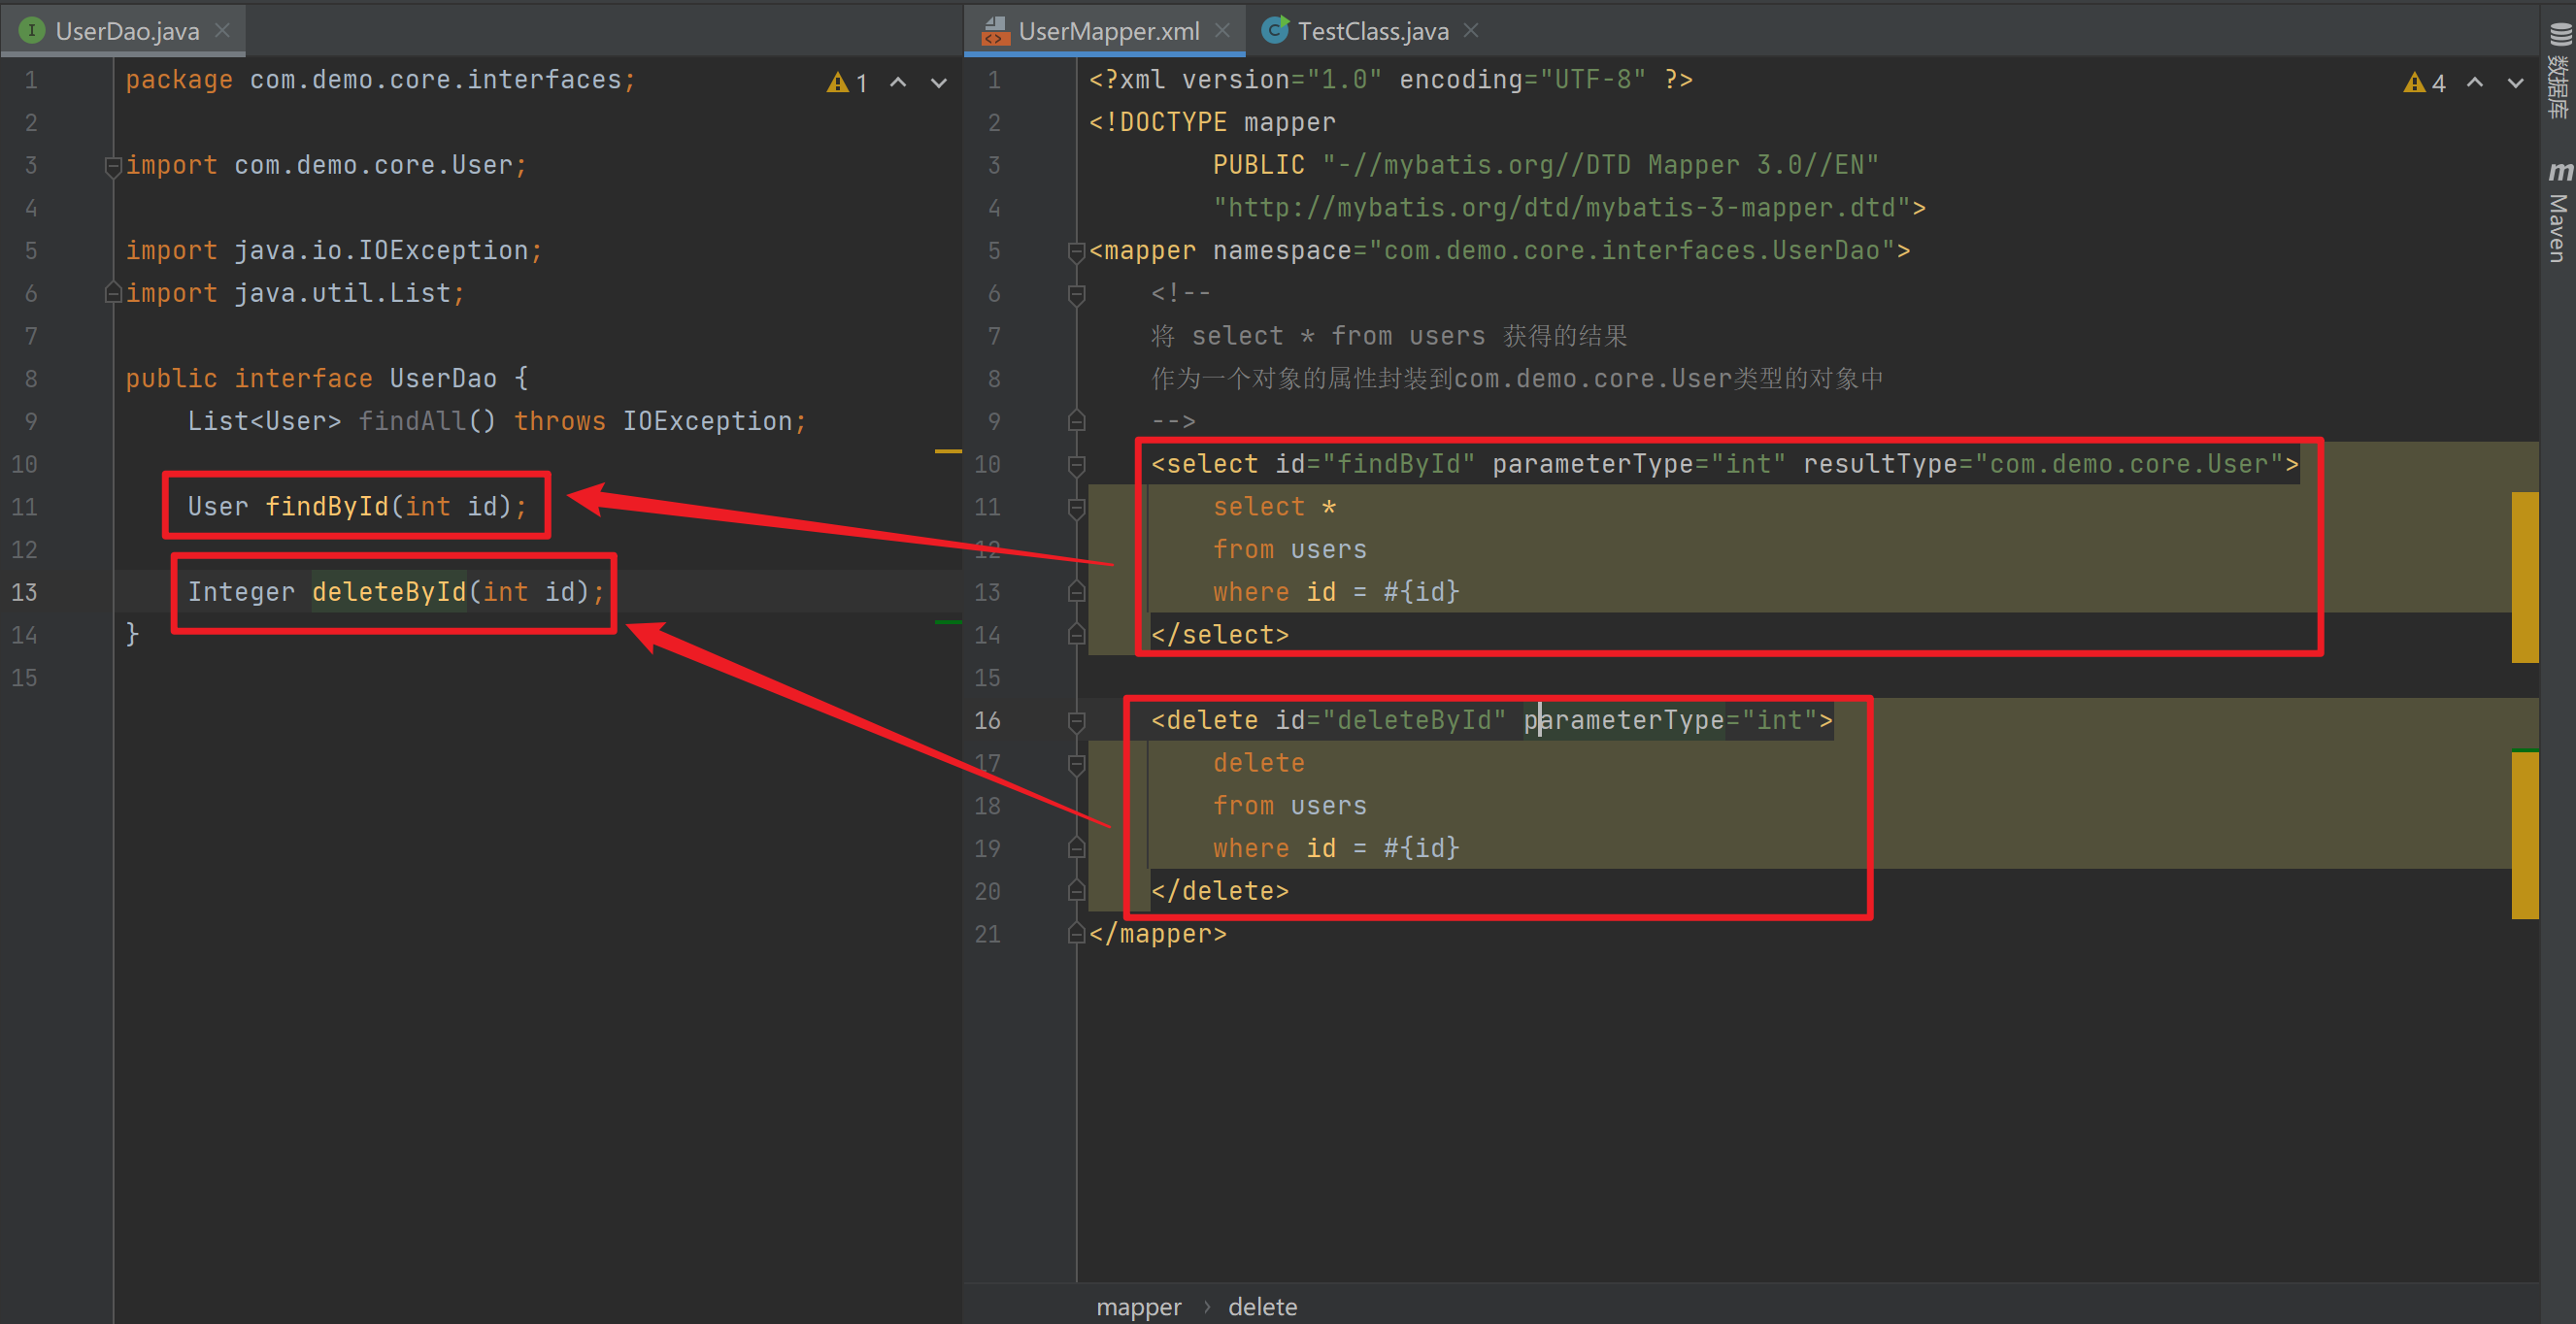Collapse the mapper tag fold on line 5
Image resolution: width=2576 pixels, height=1324 pixels.
(1076, 251)
